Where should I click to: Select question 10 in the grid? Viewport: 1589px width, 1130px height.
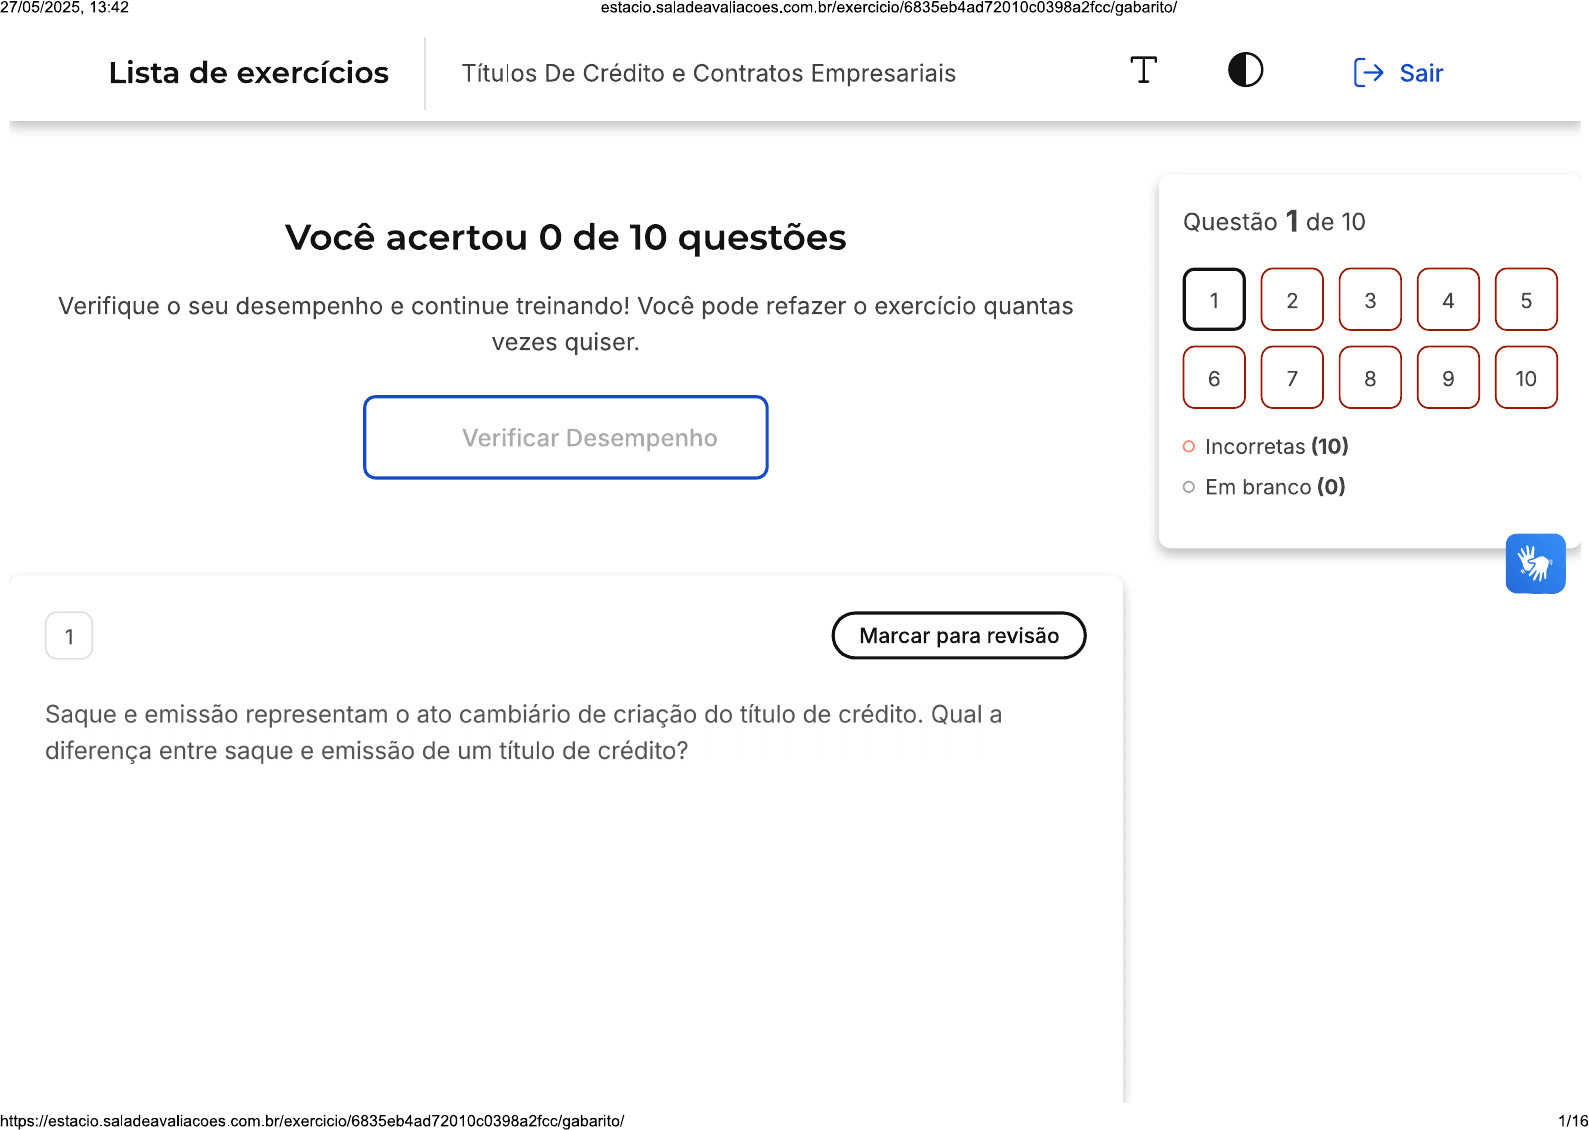1526,377
